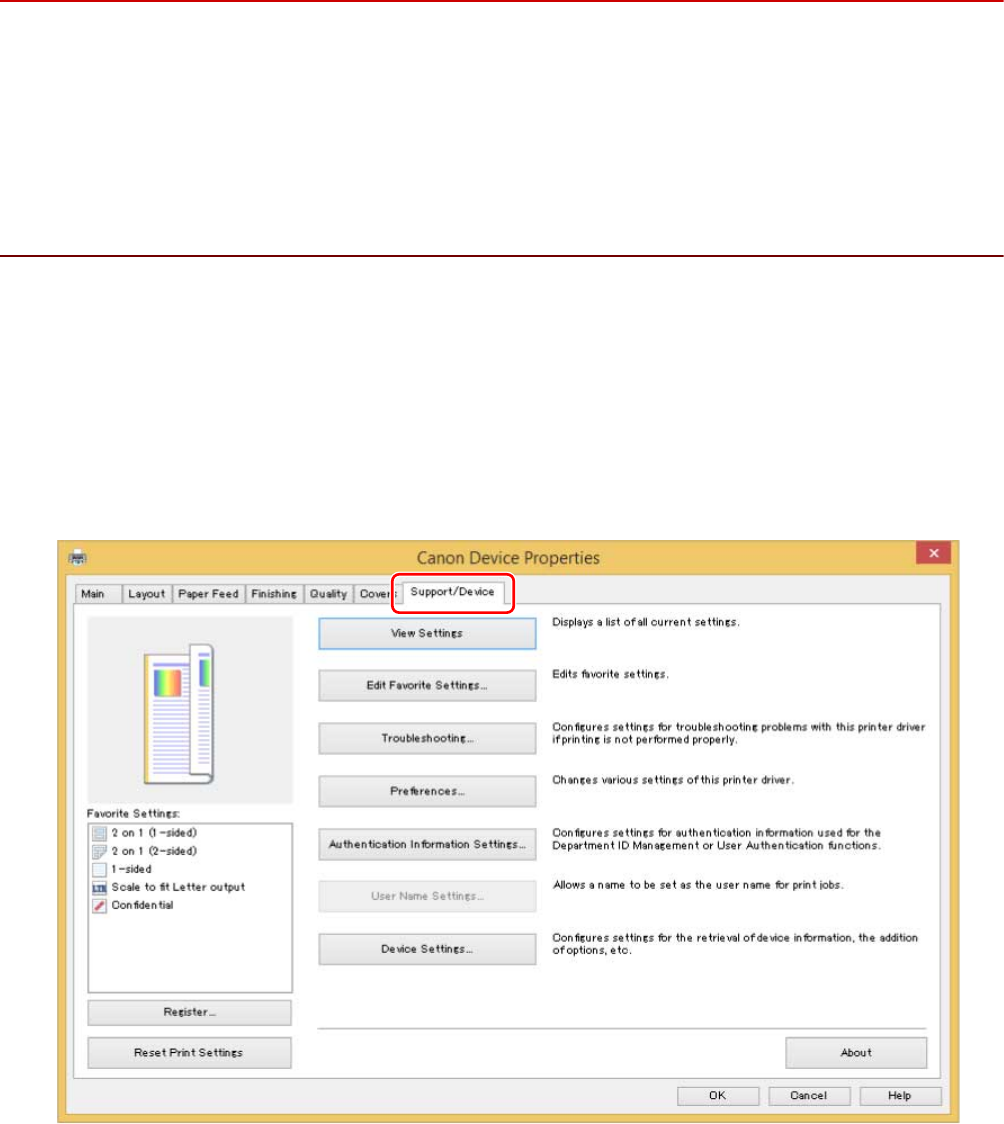Click the 1-sided favorite page icon
This screenshot has width=1004, height=1124.
(x=100, y=870)
